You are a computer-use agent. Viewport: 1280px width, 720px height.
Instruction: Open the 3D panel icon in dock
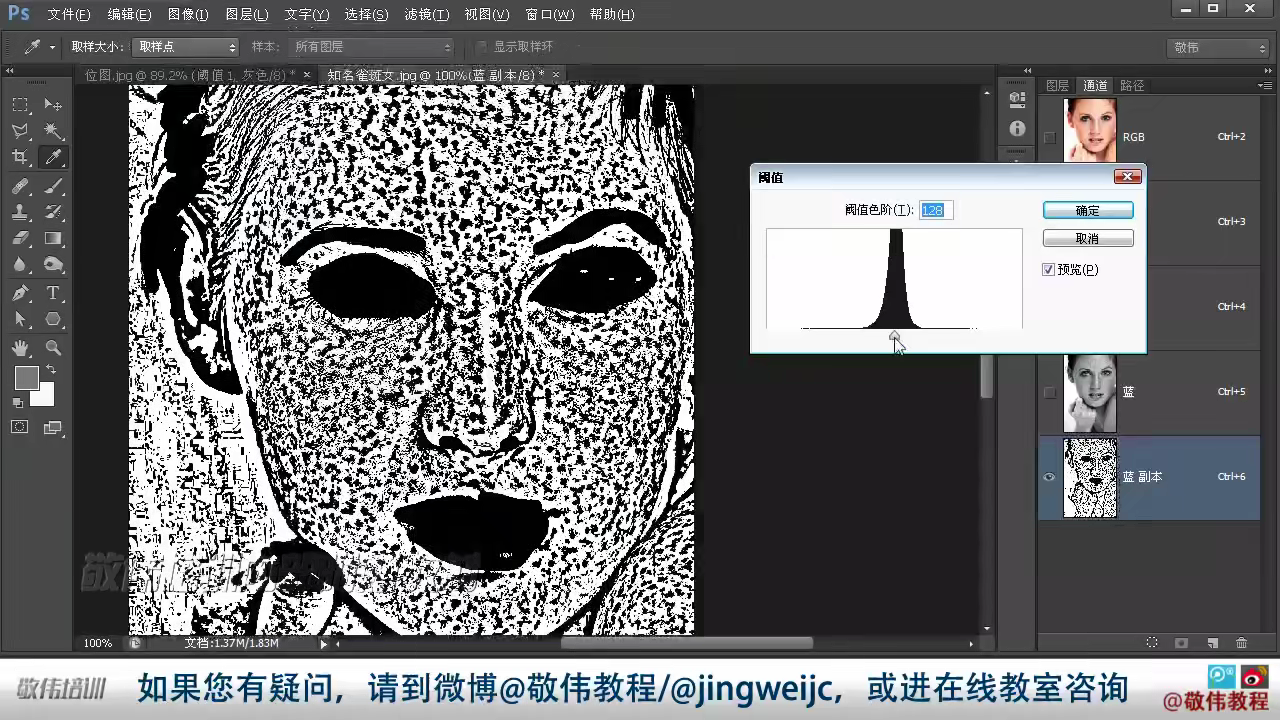click(x=1017, y=99)
